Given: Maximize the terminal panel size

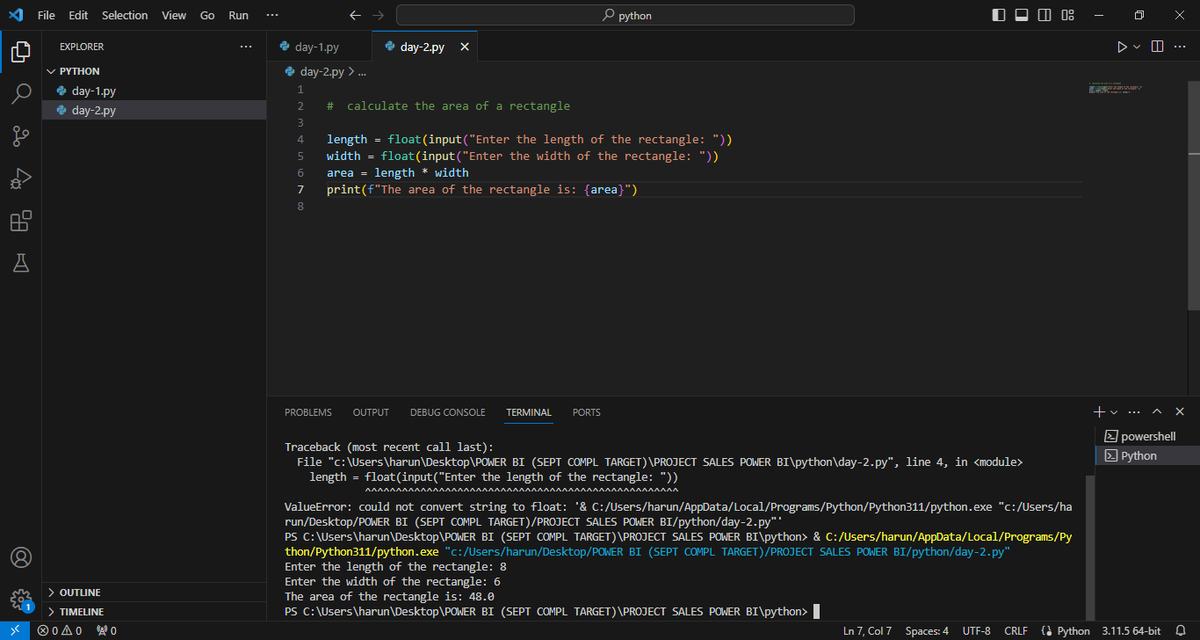Looking at the screenshot, I should (1158, 412).
